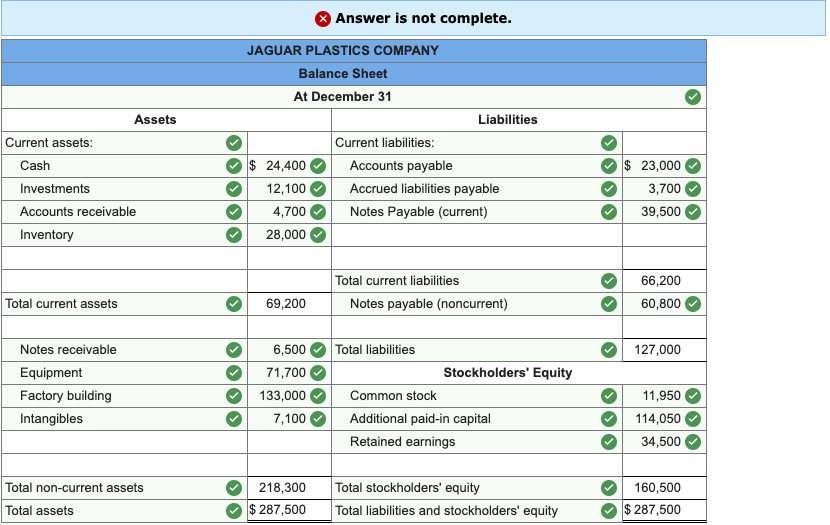Click check icon beside Total stockholders' equity
This screenshot has width=830, height=525.
(x=609, y=487)
